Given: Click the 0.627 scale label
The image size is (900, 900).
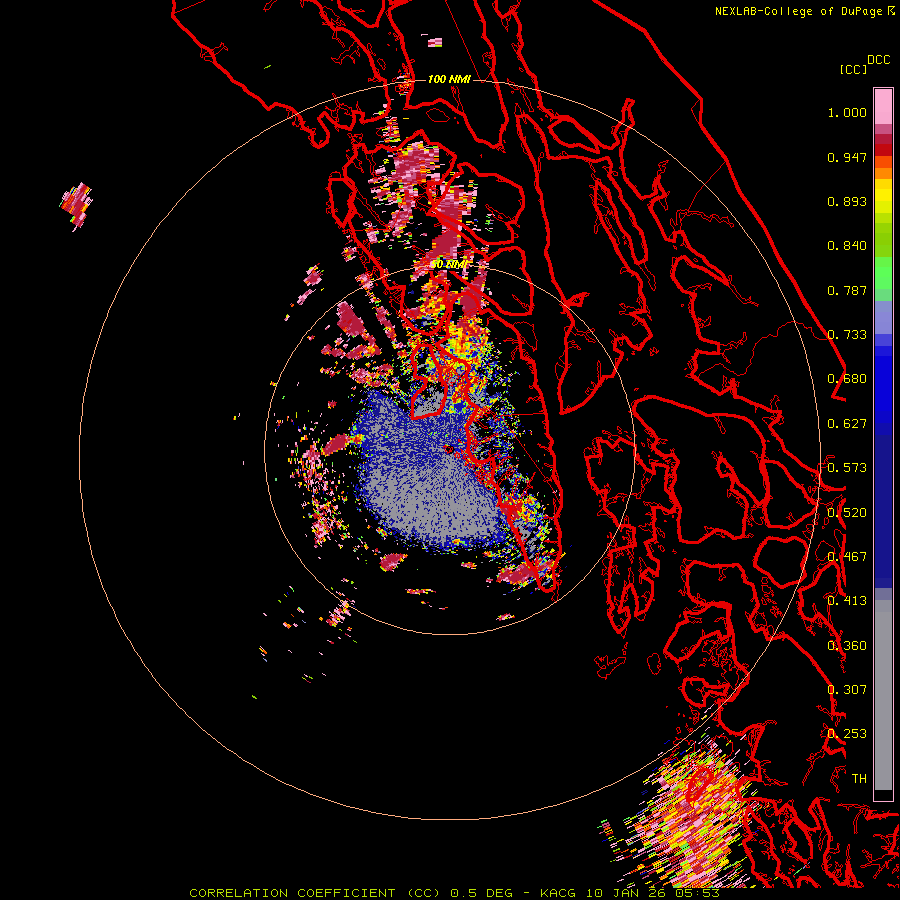Looking at the screenshot, I should coord(847,424).
